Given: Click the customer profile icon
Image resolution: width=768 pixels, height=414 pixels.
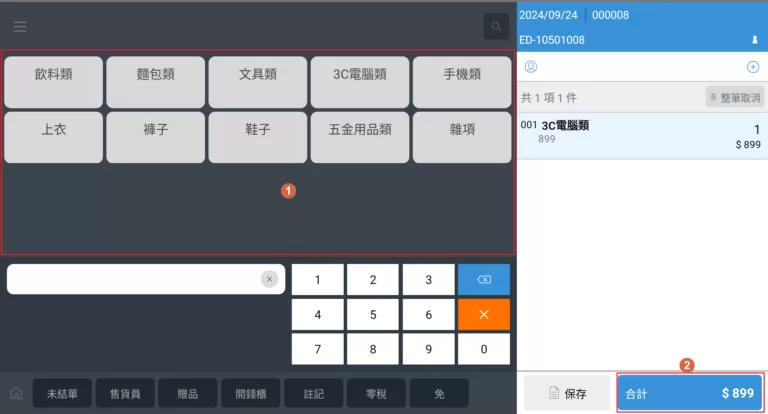Looking at the screenshot, I should point(531,66).
